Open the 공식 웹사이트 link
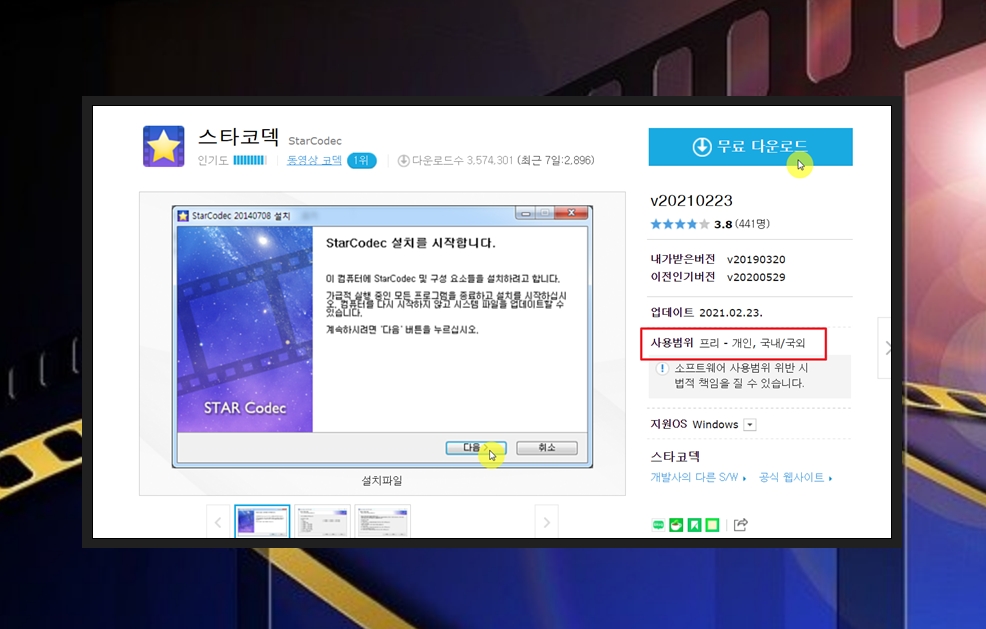Image resolution: width=986 pixels, height=629 pixels. point(795,477)
